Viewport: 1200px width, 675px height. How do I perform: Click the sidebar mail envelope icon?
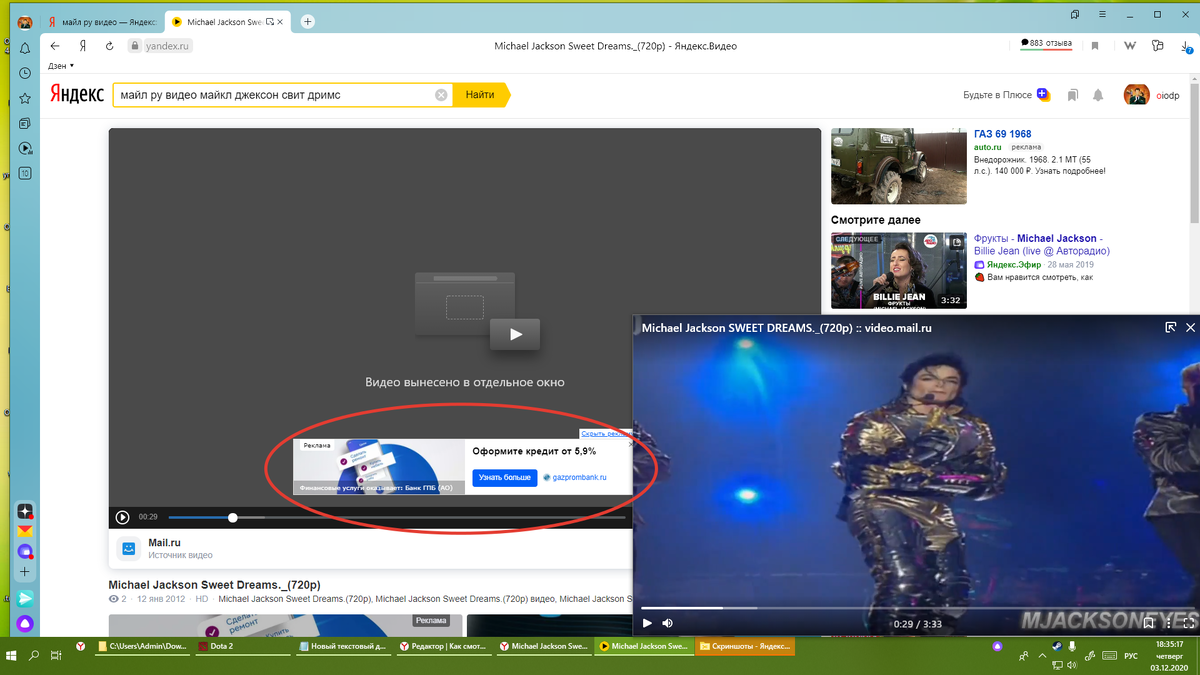point(25,532)
